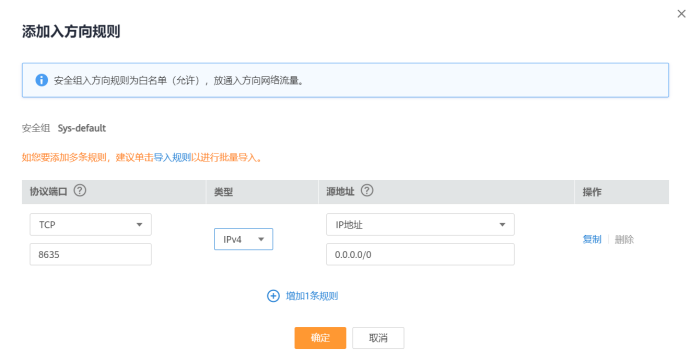The image size is (692, 360).
Task: Click the 0.0.0.0/0 source address field
Action: pos(420,254)
